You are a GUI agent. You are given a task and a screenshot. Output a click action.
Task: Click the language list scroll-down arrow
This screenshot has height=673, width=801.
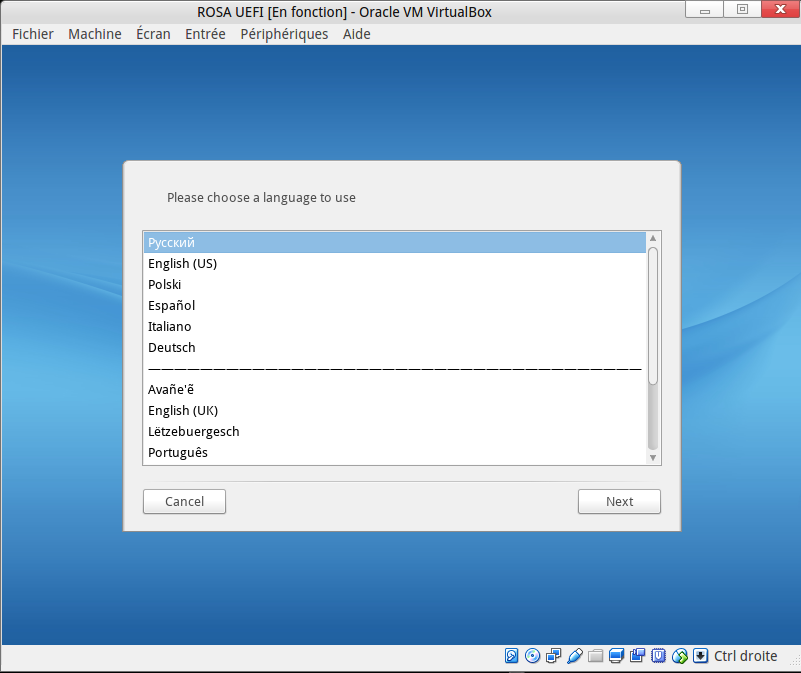(653, 458)
